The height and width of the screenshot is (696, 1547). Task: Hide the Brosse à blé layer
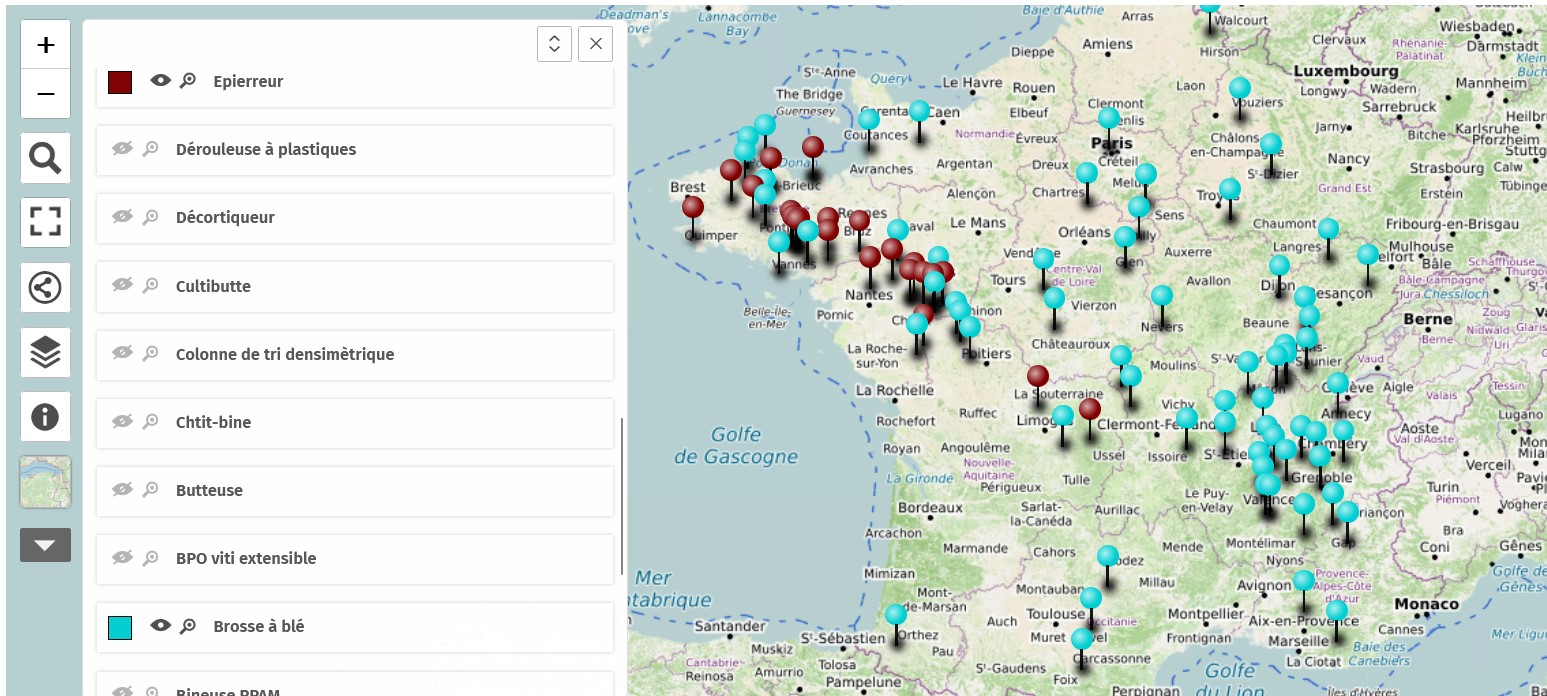click(160, 626)
